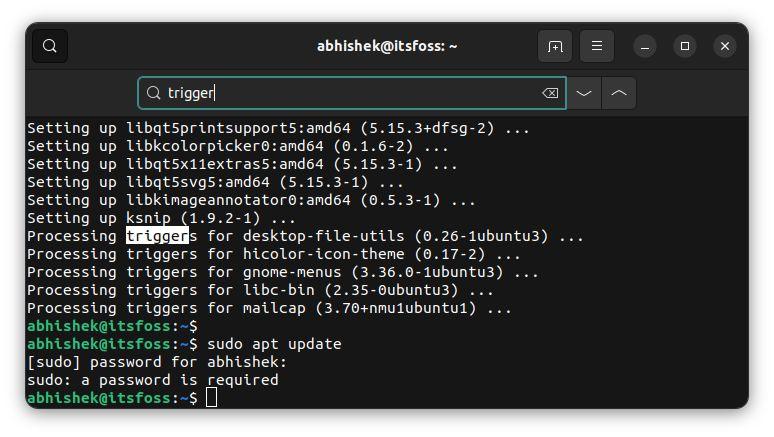Close the terminal window

coord(725,46)
